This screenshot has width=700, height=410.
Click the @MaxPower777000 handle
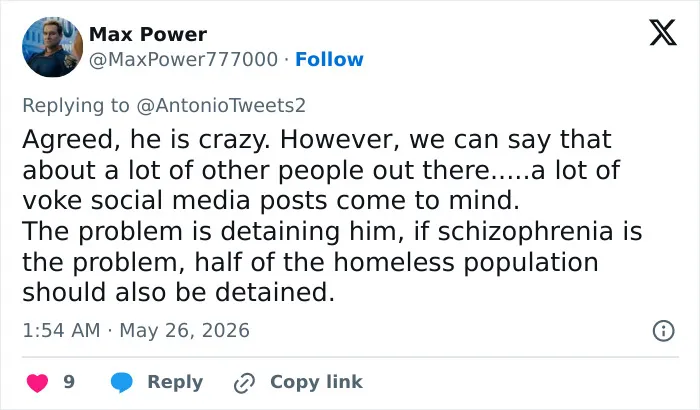click(183, 59)
